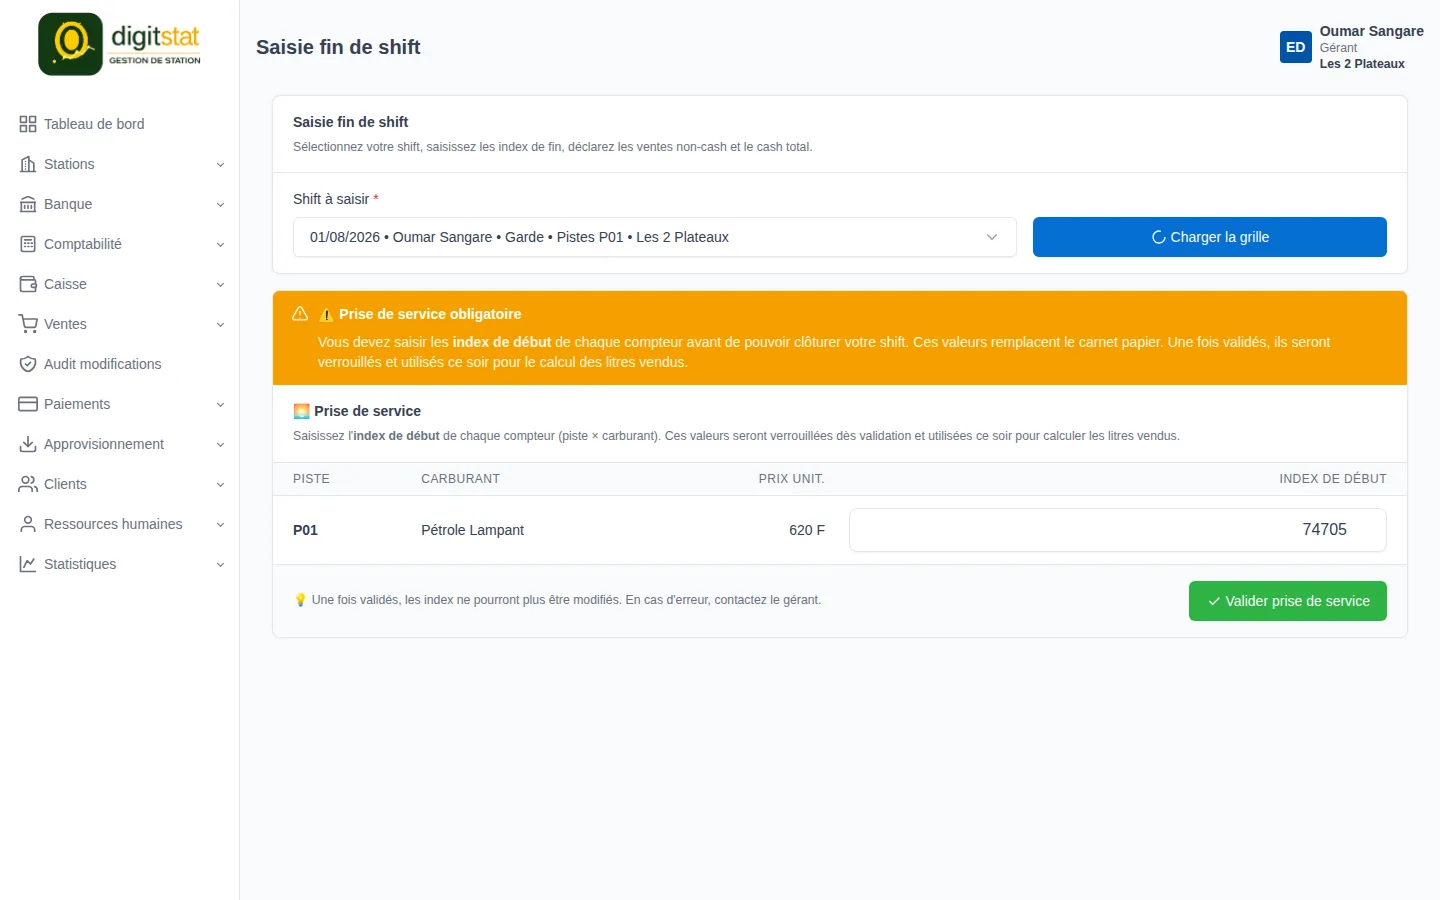Expand the Caisse menu chevron
1440x900 pixels.
220,285
